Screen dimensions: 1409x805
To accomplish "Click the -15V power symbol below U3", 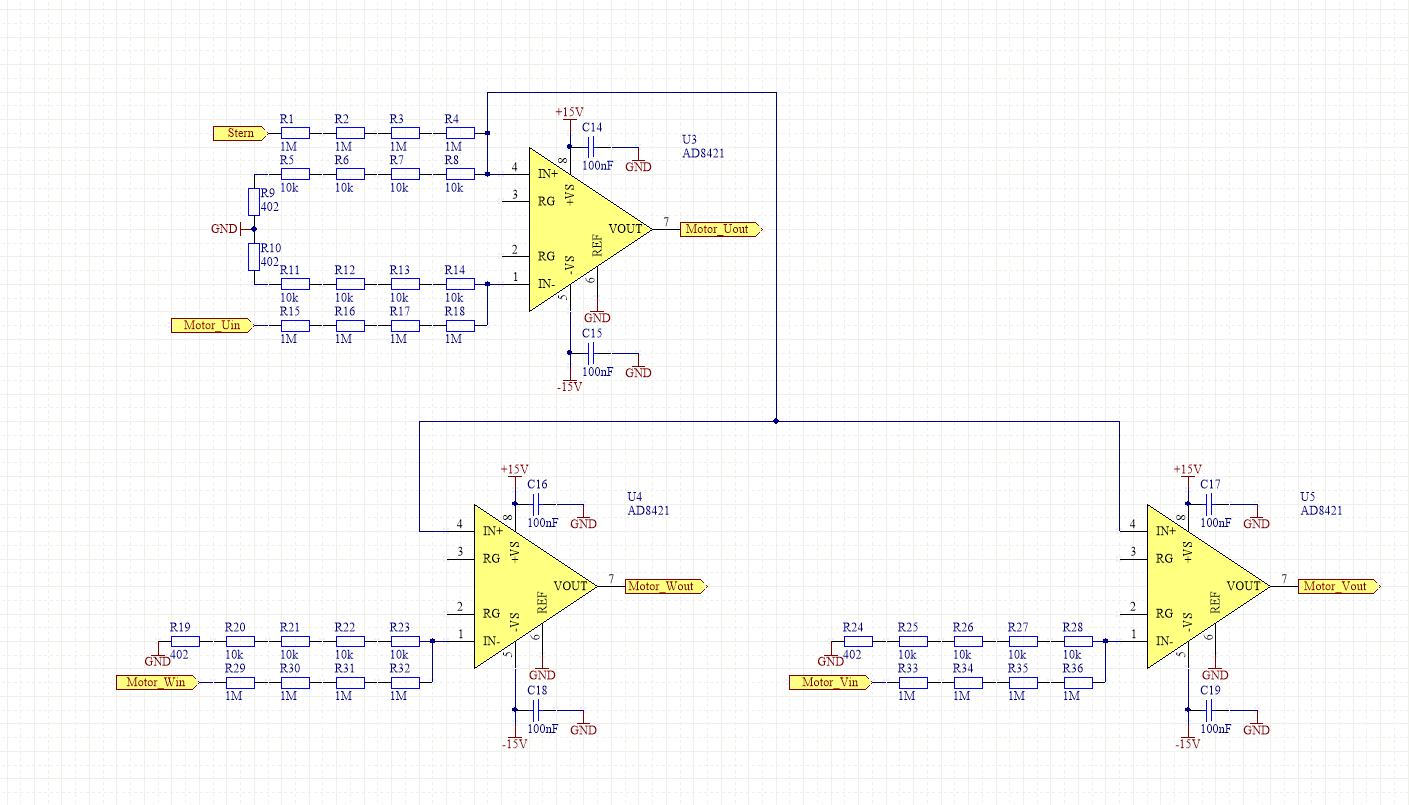I will pos(569,384).
